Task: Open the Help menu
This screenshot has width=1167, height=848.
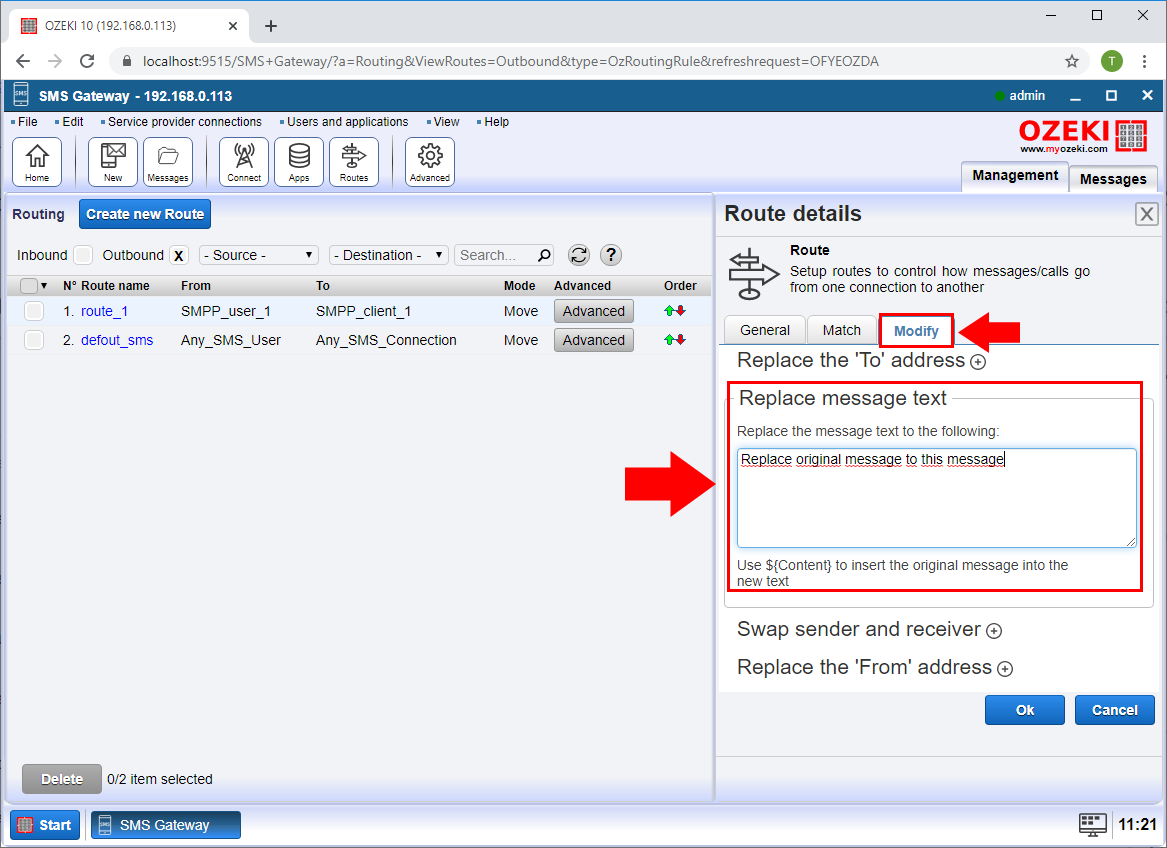Action: tap(496, 122)
